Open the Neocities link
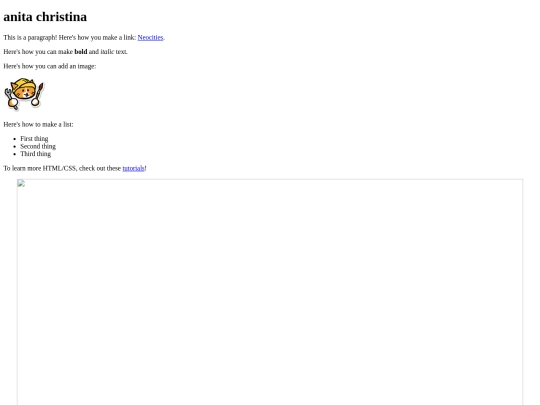Viewport: 540px width, 405px height. 150,37
